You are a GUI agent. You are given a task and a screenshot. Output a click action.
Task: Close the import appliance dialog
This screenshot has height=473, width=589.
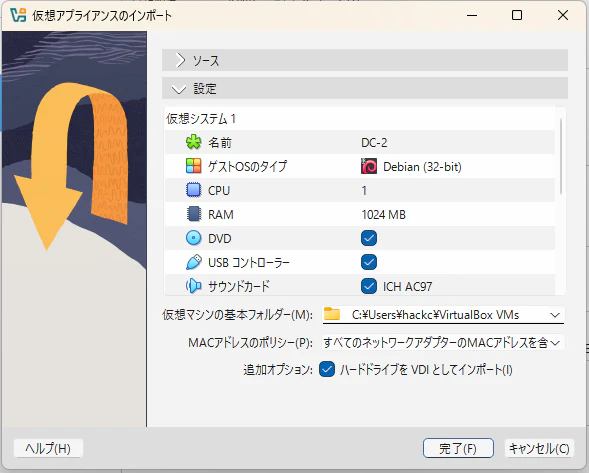click(563, 15)
